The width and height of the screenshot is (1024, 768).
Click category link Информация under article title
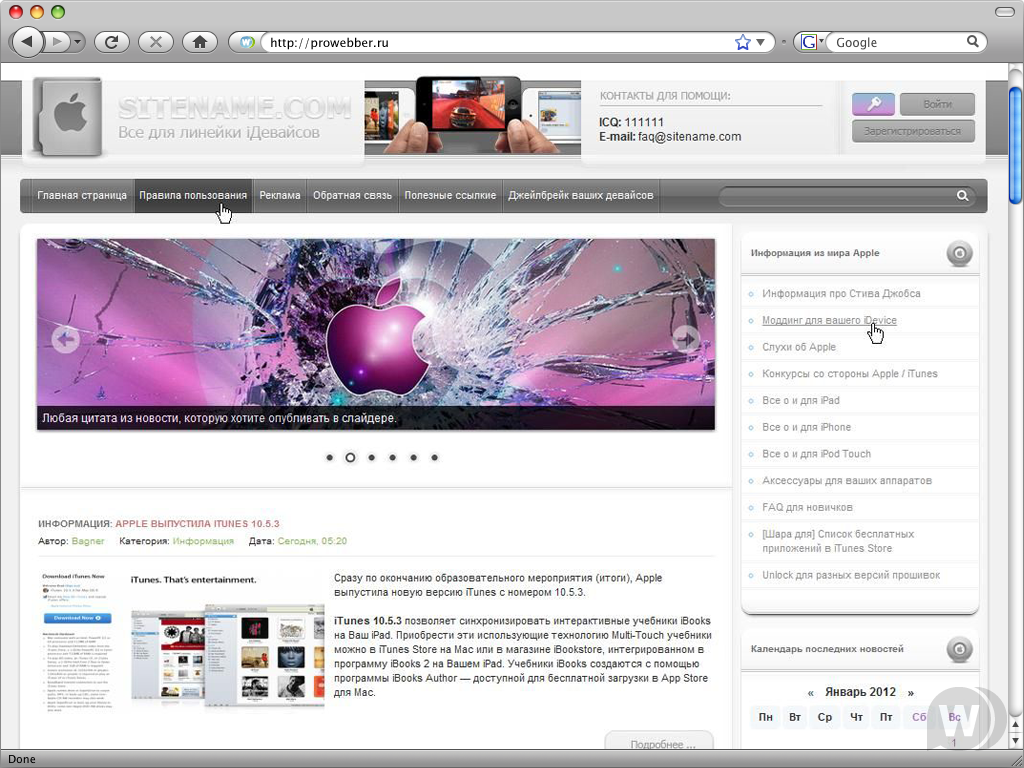(x=203, y=541)
